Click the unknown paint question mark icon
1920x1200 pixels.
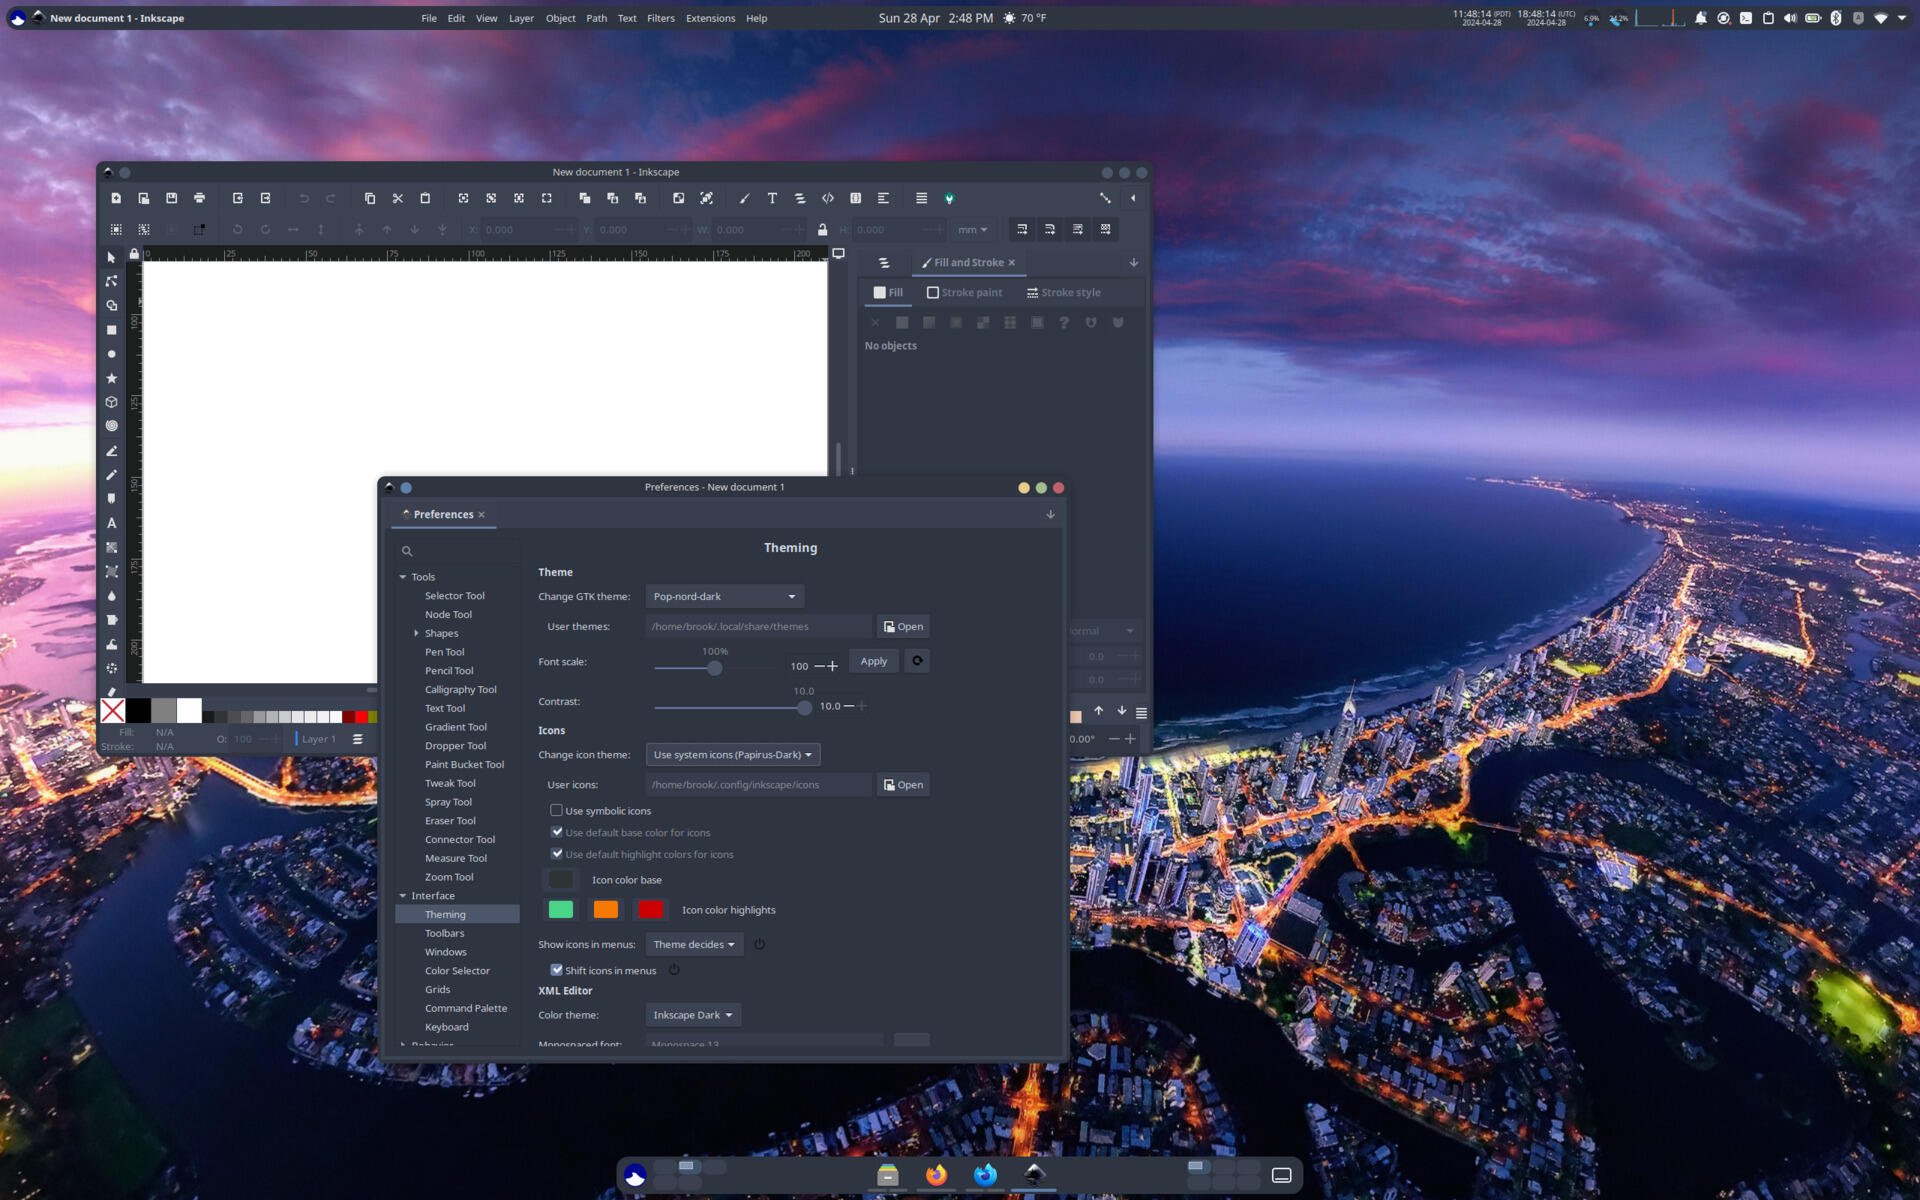(x=1064, y=322)
